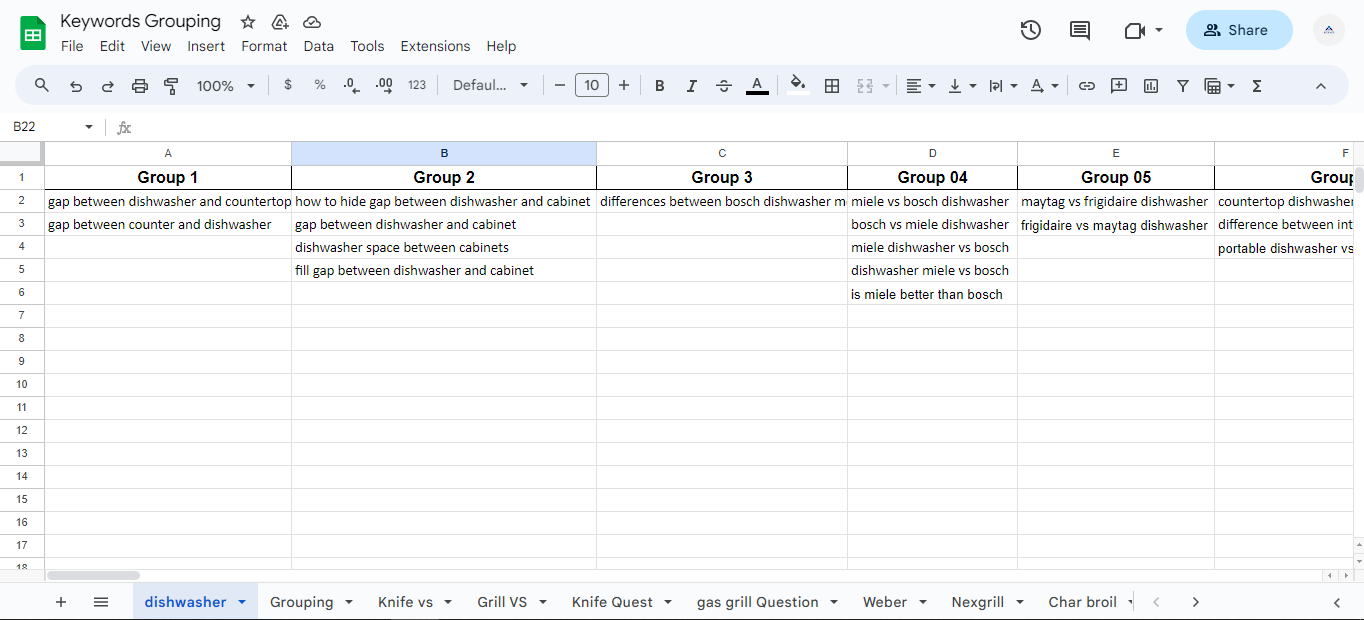Image resolution: width=1364 pixels, height=620 pixels.
Task: Expand the Name Box dropdown arrow
Action: tap(89, 127)
